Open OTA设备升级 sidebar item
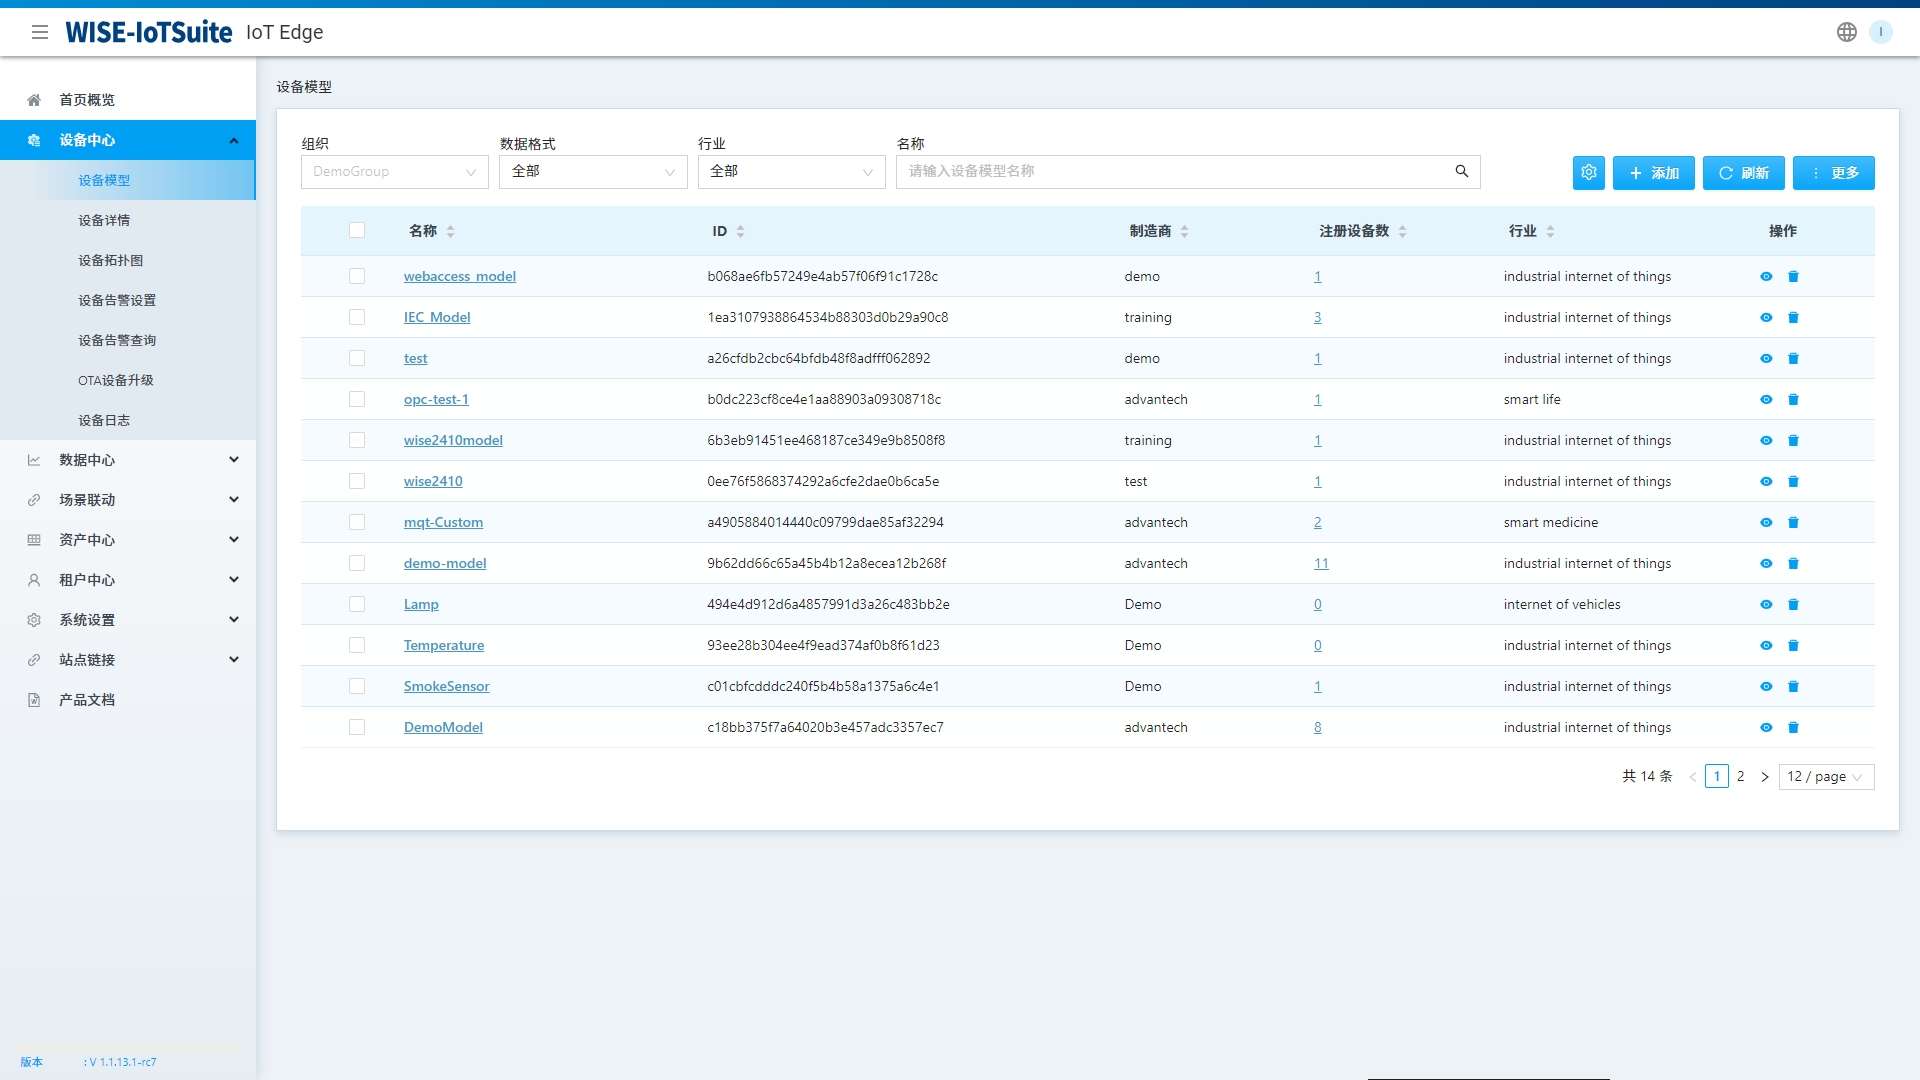The width and height of the screenshot is (1920, 1080). tap(116, 380)
